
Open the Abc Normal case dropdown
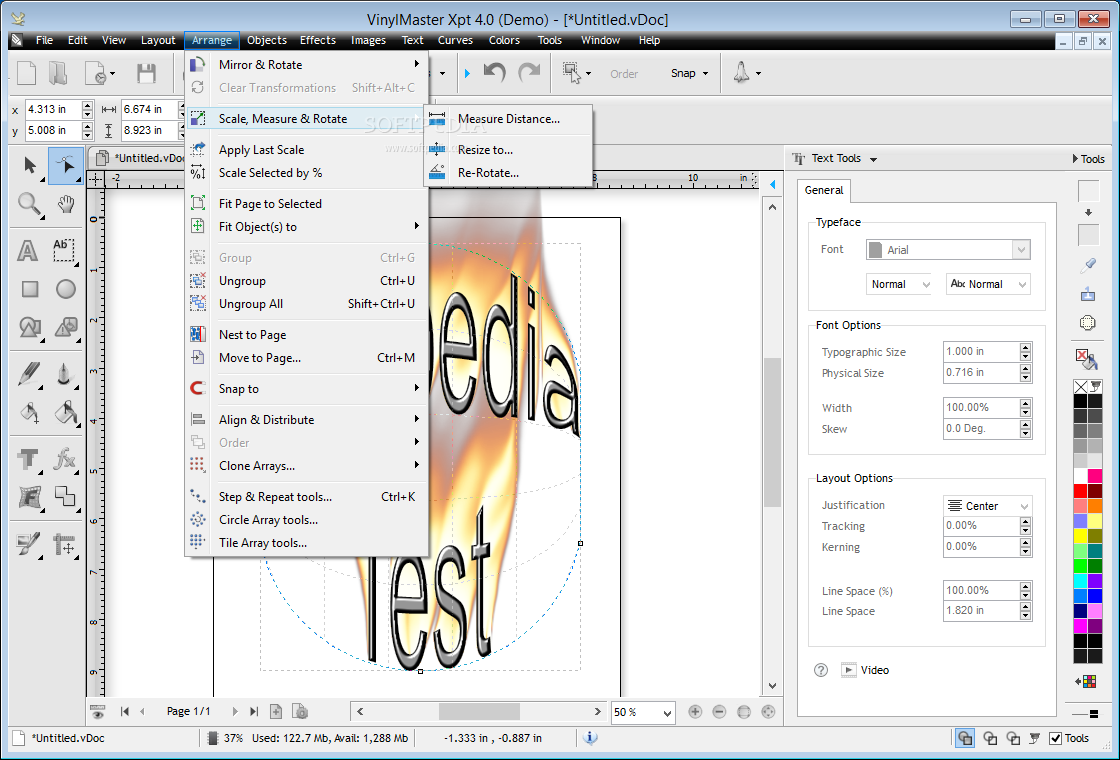tap(988, 284)
